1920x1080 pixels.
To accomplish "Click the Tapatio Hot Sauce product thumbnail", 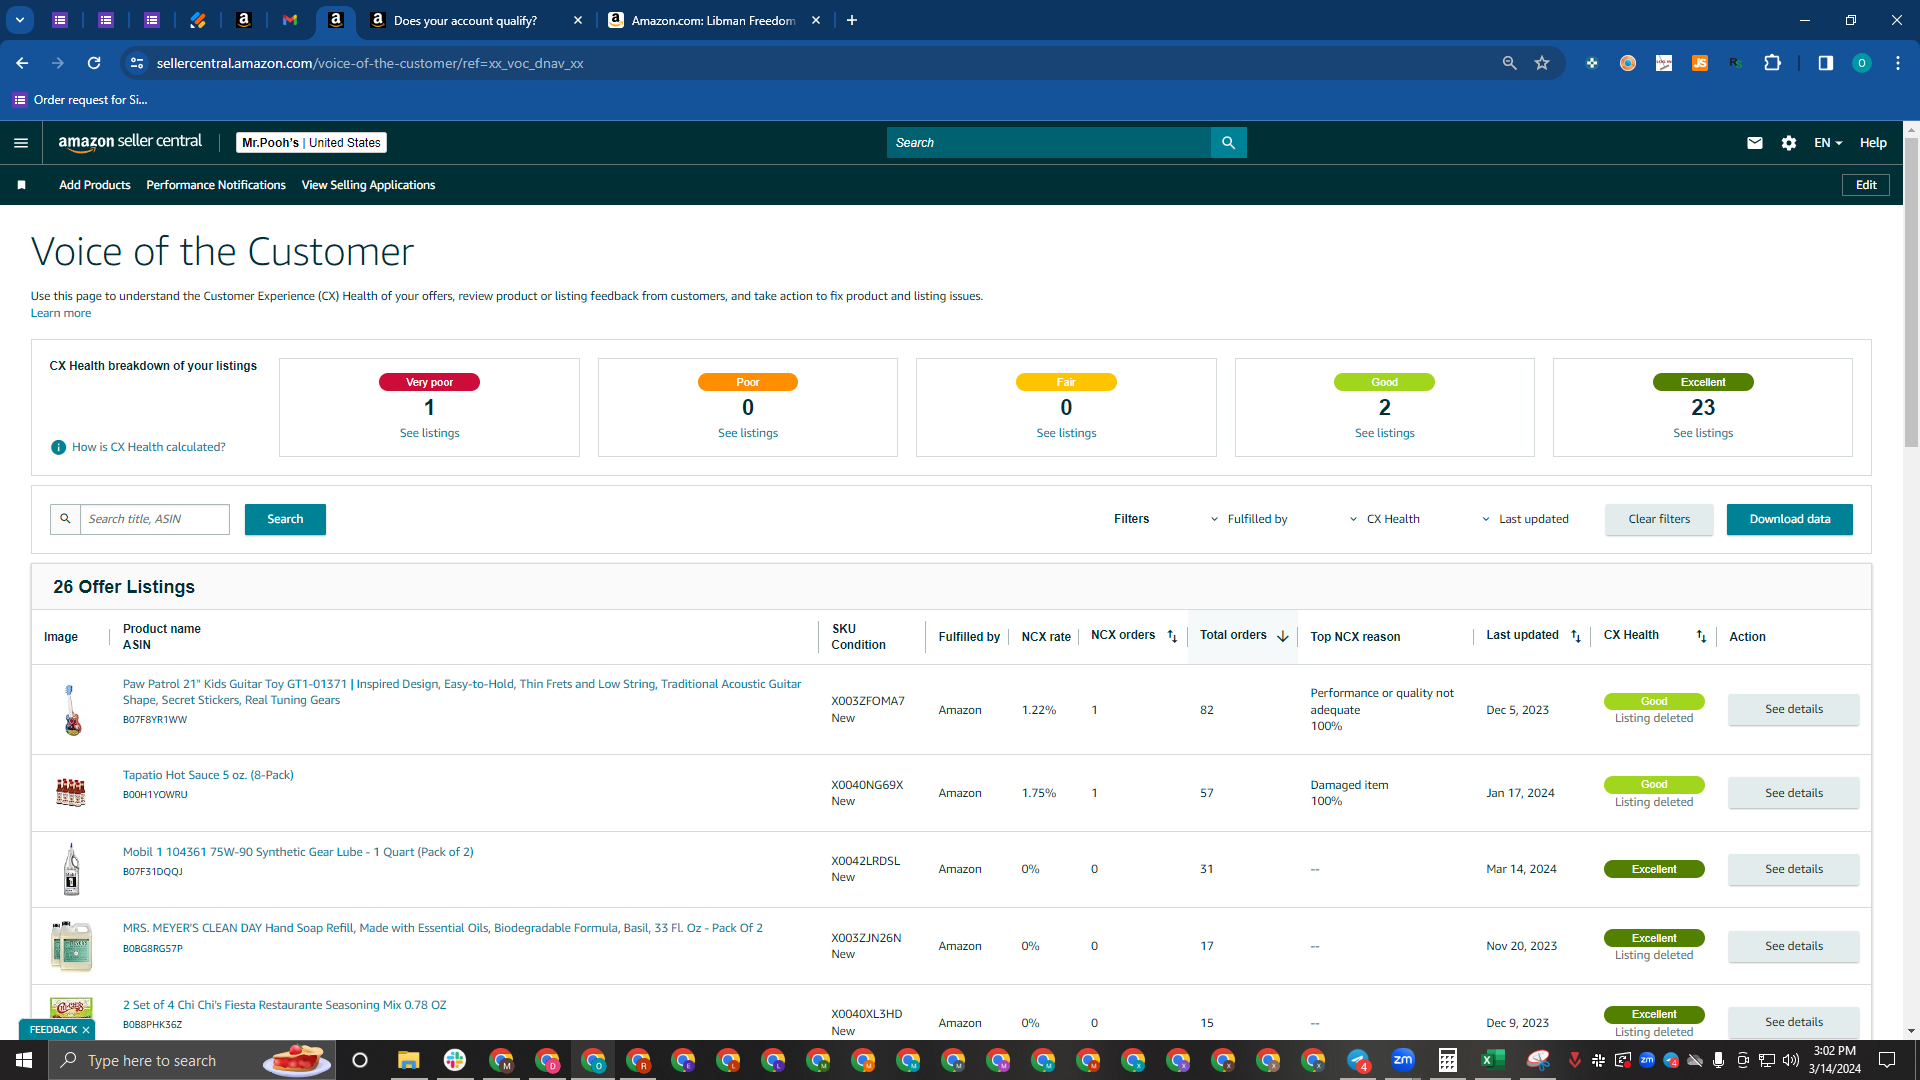I will 71,793.
